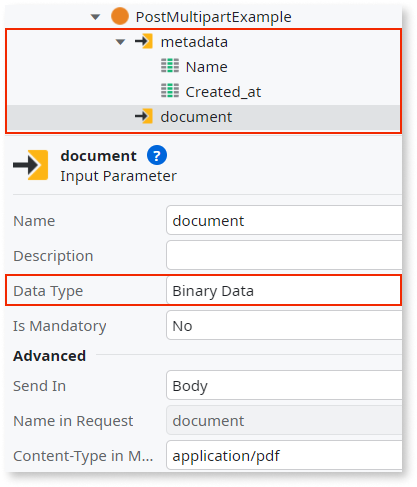This screenshot has width=417, height=487.
Task: Select the Name attribute tree item
Action: click(x=207, y=67)
